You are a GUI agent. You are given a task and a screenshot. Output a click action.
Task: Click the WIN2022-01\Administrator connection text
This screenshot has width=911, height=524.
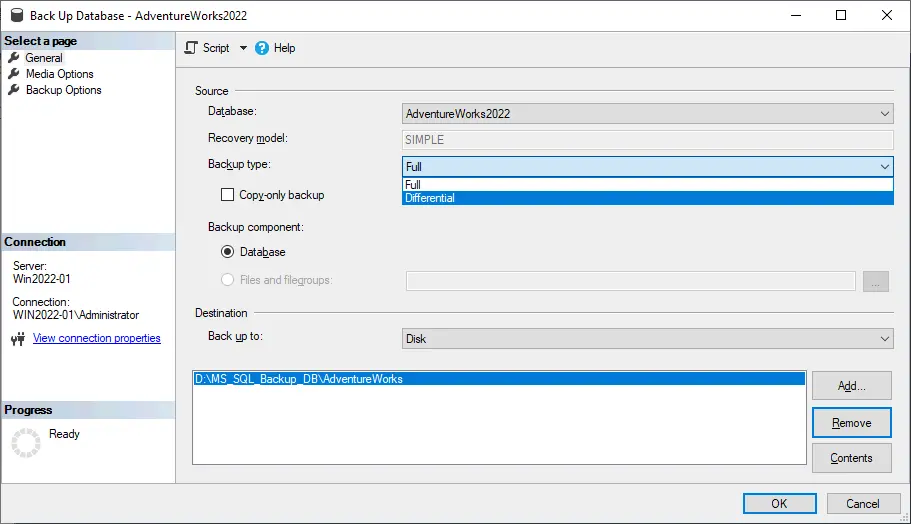click(x=76, y=315)
